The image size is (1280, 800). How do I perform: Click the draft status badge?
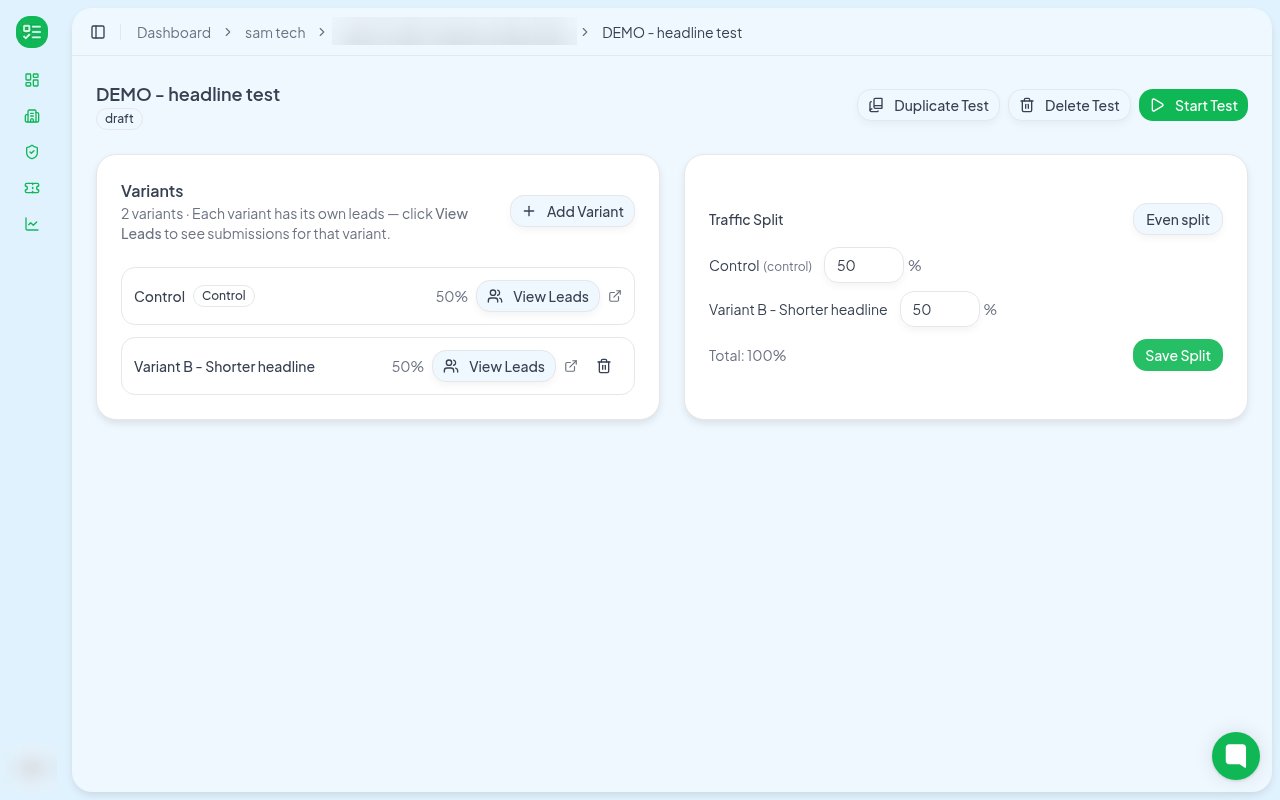tap(119, 118)
